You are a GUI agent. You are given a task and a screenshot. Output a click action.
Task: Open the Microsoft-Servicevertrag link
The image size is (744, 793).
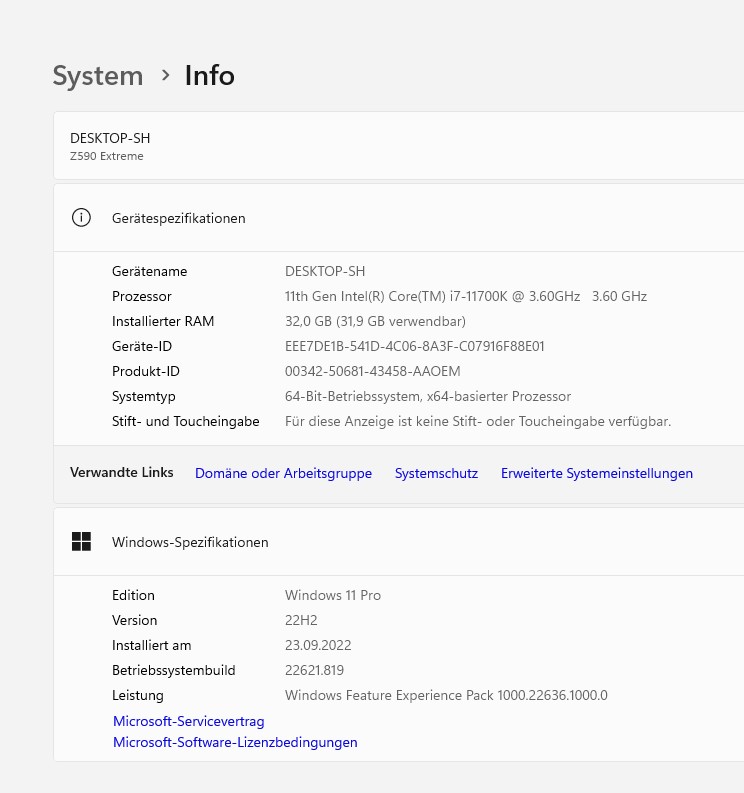click(188, 721)
